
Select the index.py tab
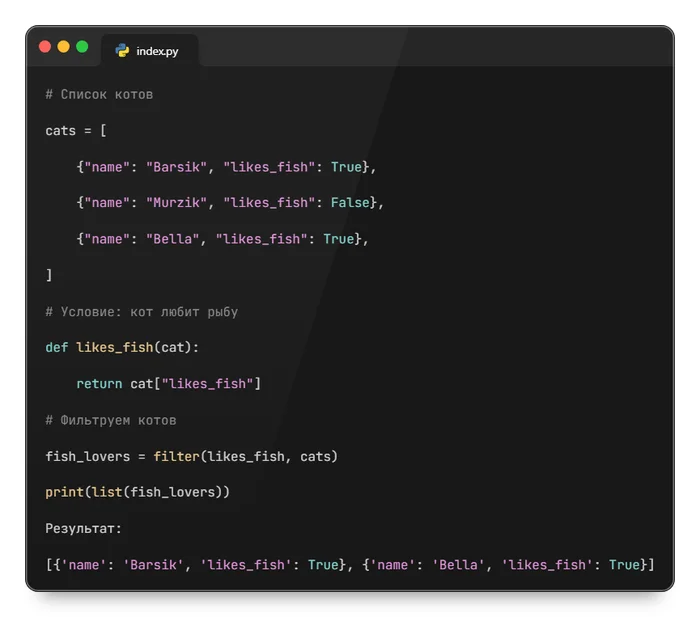pos(150,51)
